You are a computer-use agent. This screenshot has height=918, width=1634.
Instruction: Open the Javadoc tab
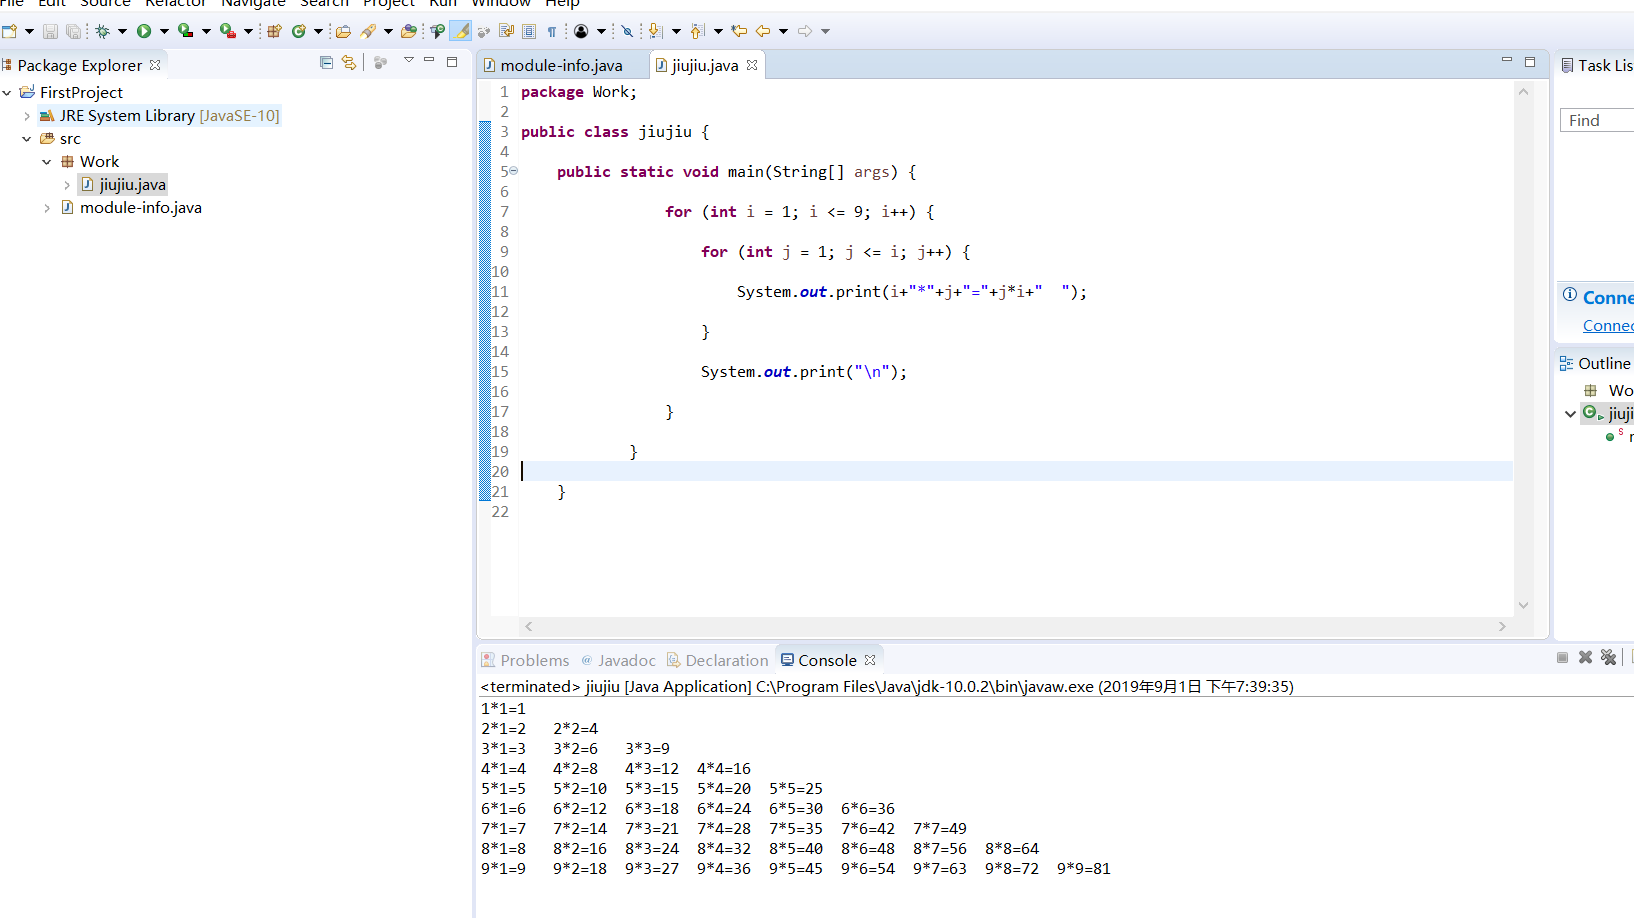[618, 660]
